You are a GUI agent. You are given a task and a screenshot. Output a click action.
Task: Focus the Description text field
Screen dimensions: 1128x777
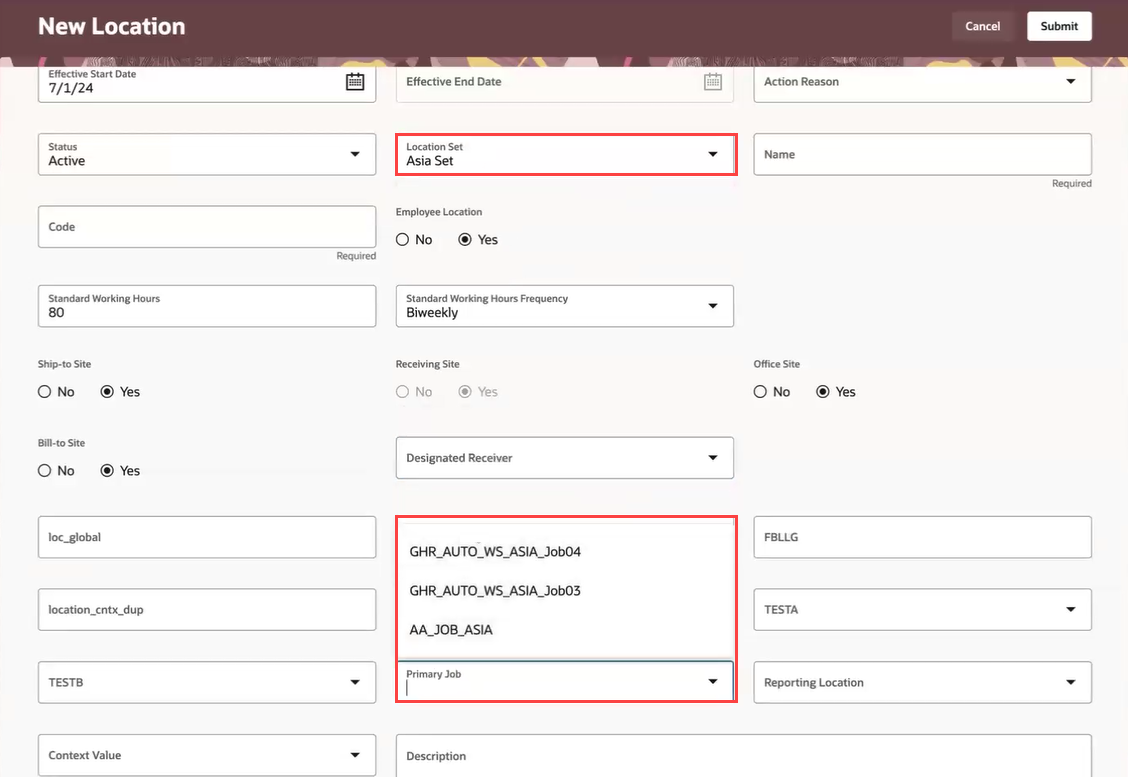[743, 755]
